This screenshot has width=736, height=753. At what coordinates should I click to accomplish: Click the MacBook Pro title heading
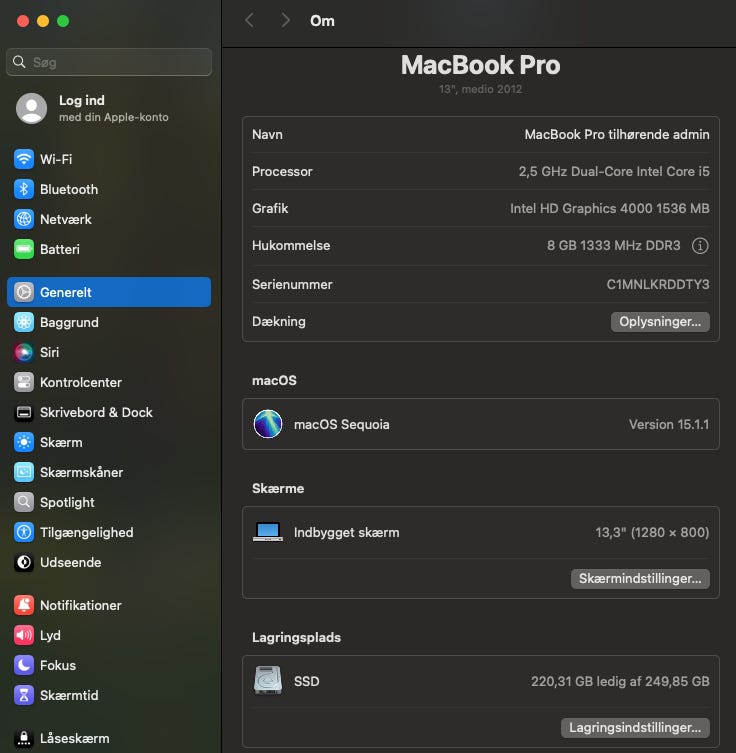[481, 65]
